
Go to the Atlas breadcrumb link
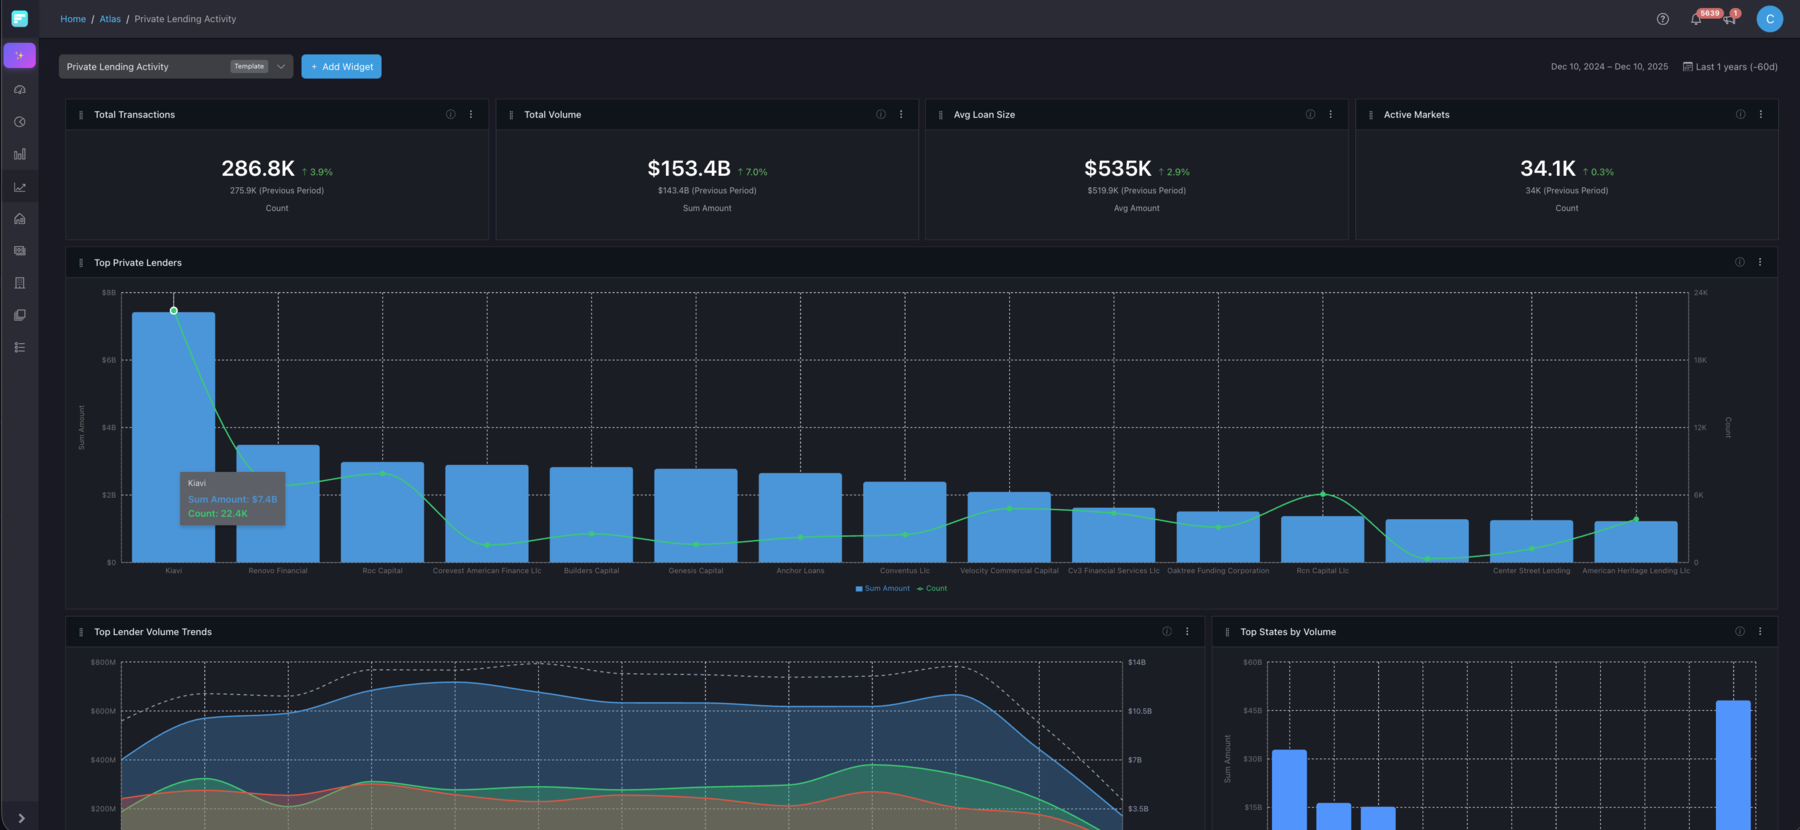coord(110,19)
